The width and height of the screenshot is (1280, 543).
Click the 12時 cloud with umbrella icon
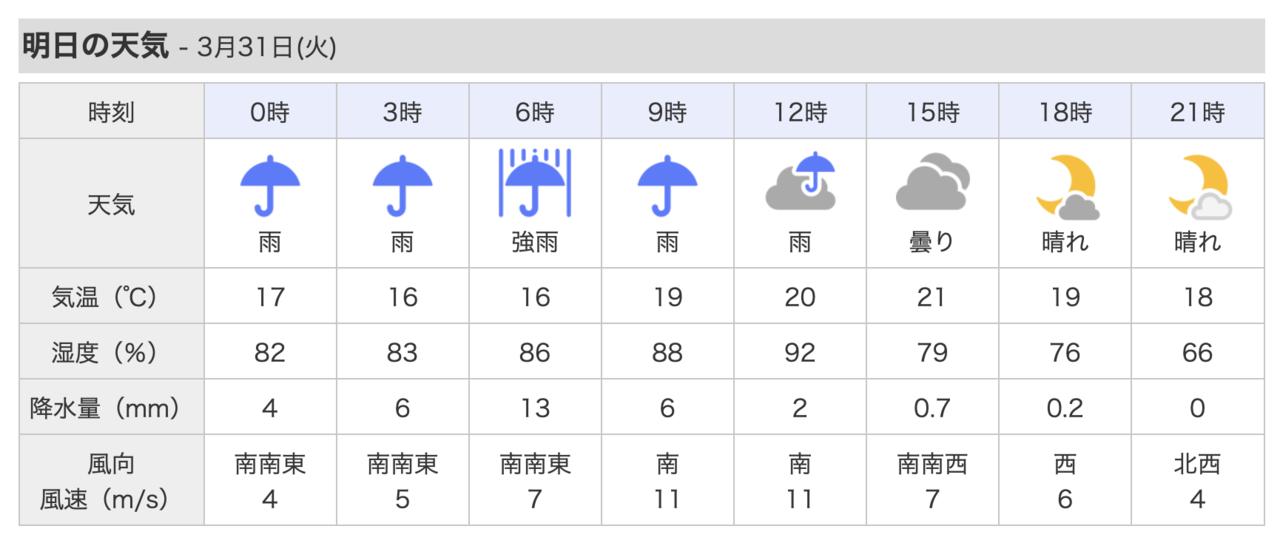click(800, 182)
